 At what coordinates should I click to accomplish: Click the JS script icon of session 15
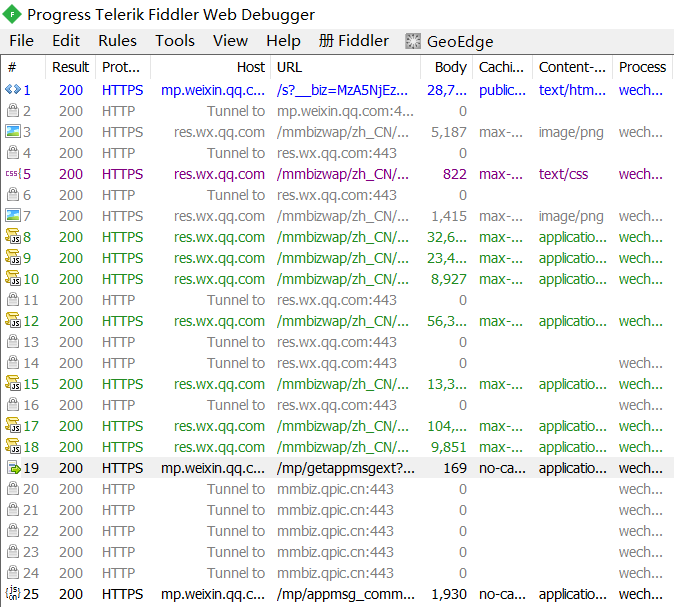(x=13, y=383)
